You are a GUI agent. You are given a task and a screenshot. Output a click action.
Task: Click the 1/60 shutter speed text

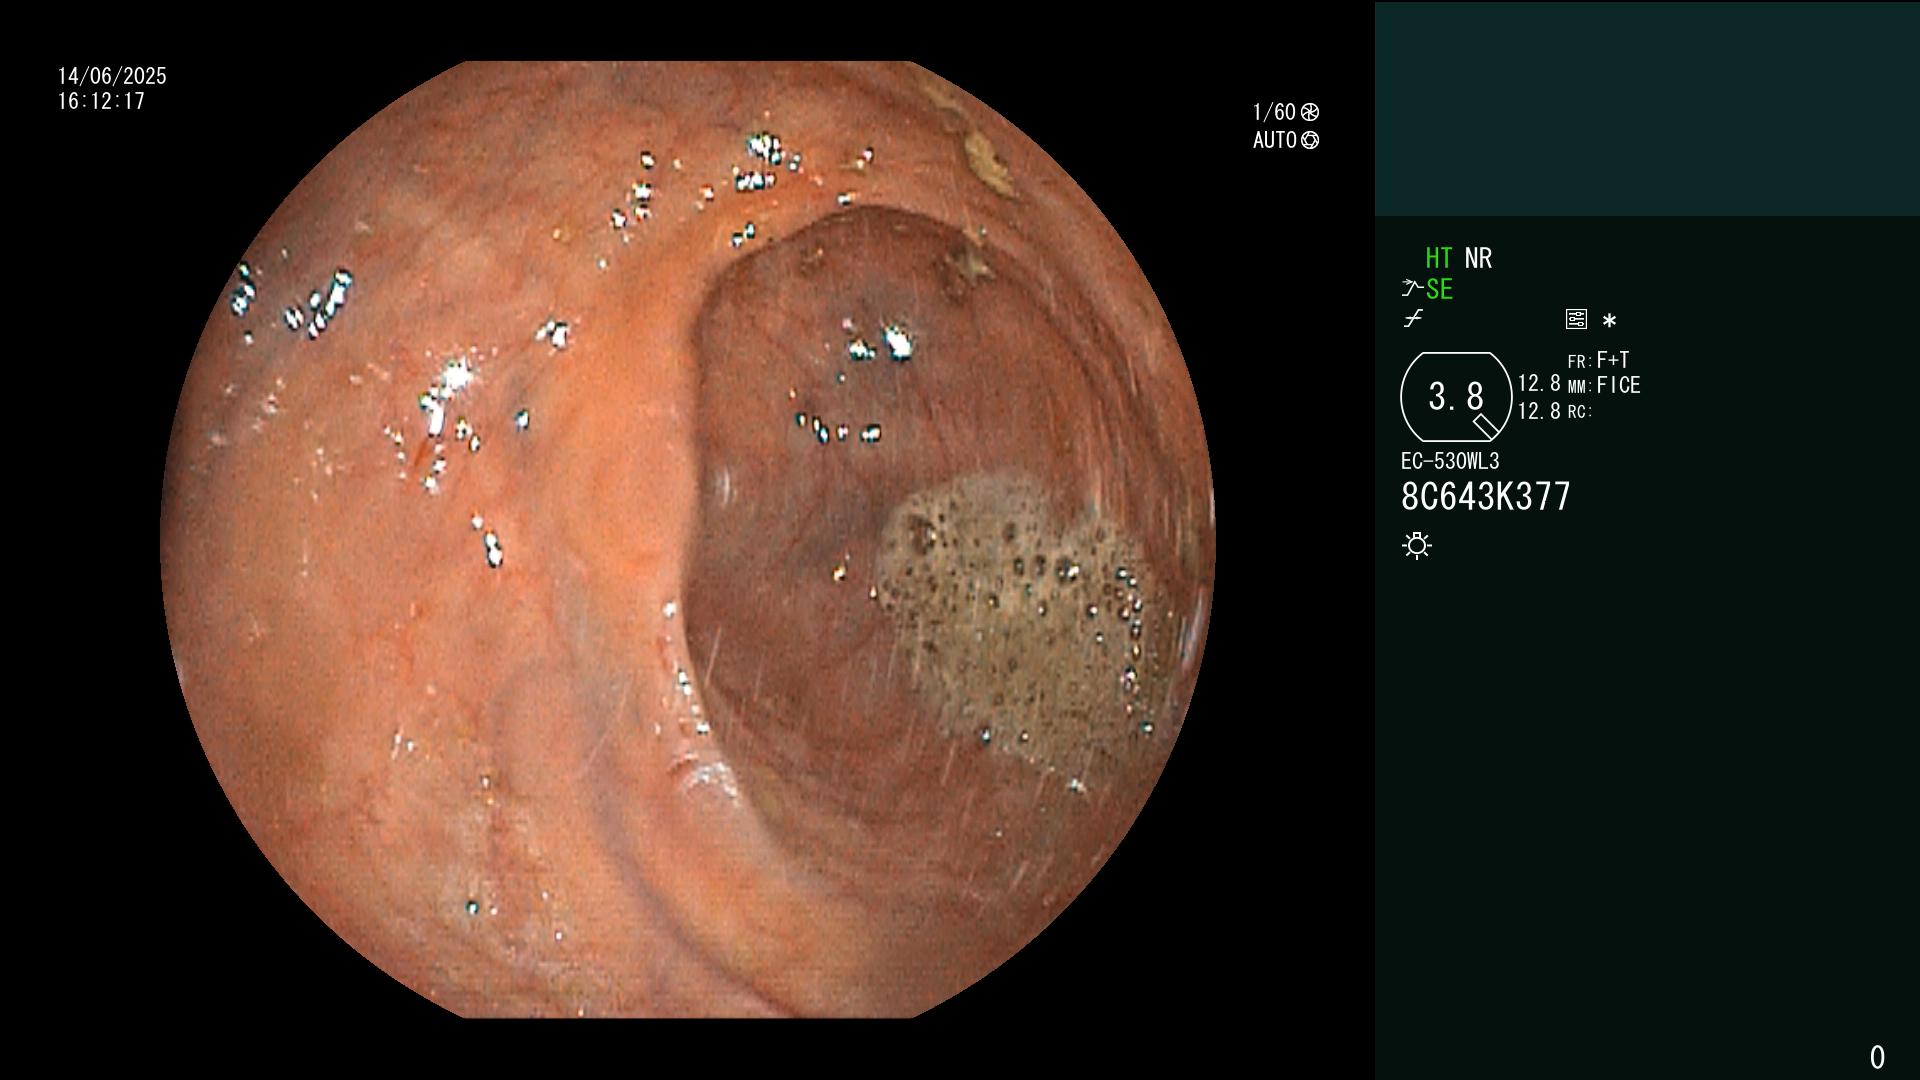1275,112
